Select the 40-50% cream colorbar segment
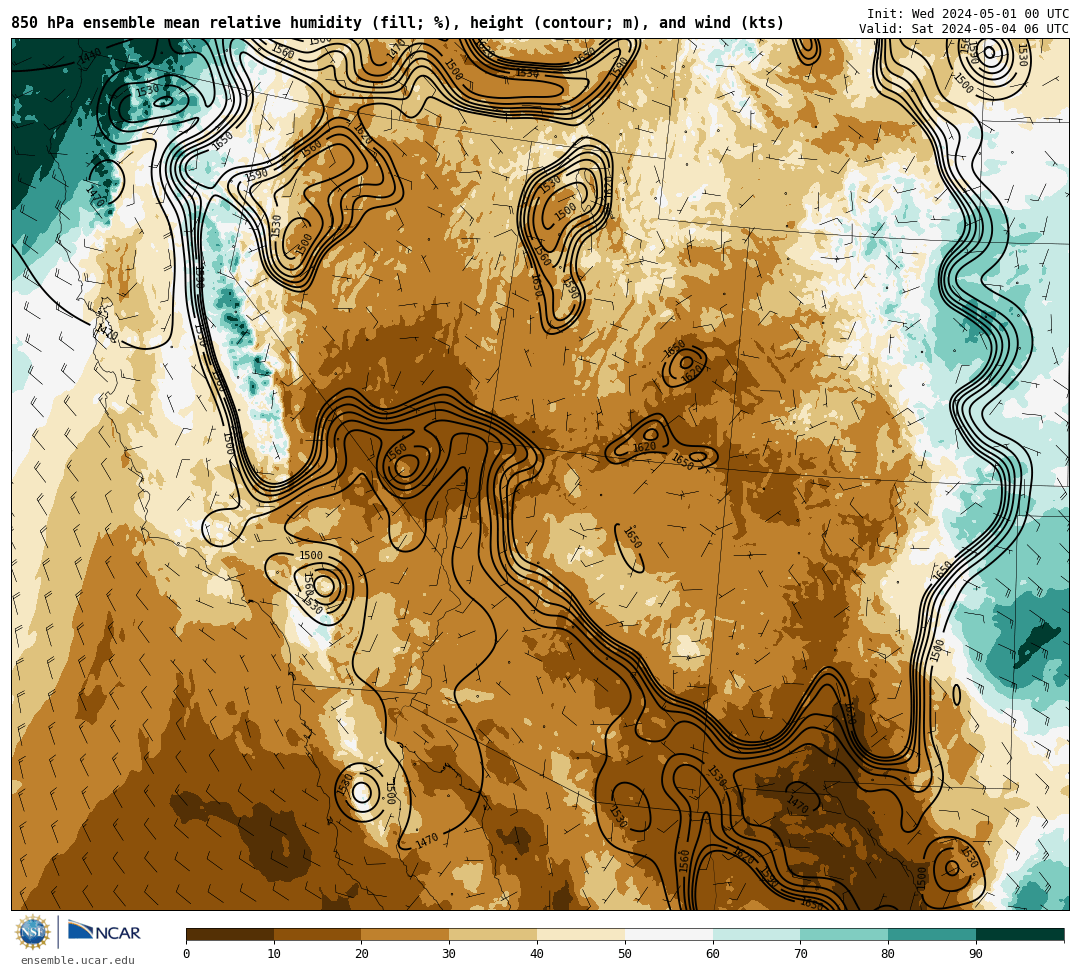Viewport: 1080px width, 973px height. (x=581, y=934)
